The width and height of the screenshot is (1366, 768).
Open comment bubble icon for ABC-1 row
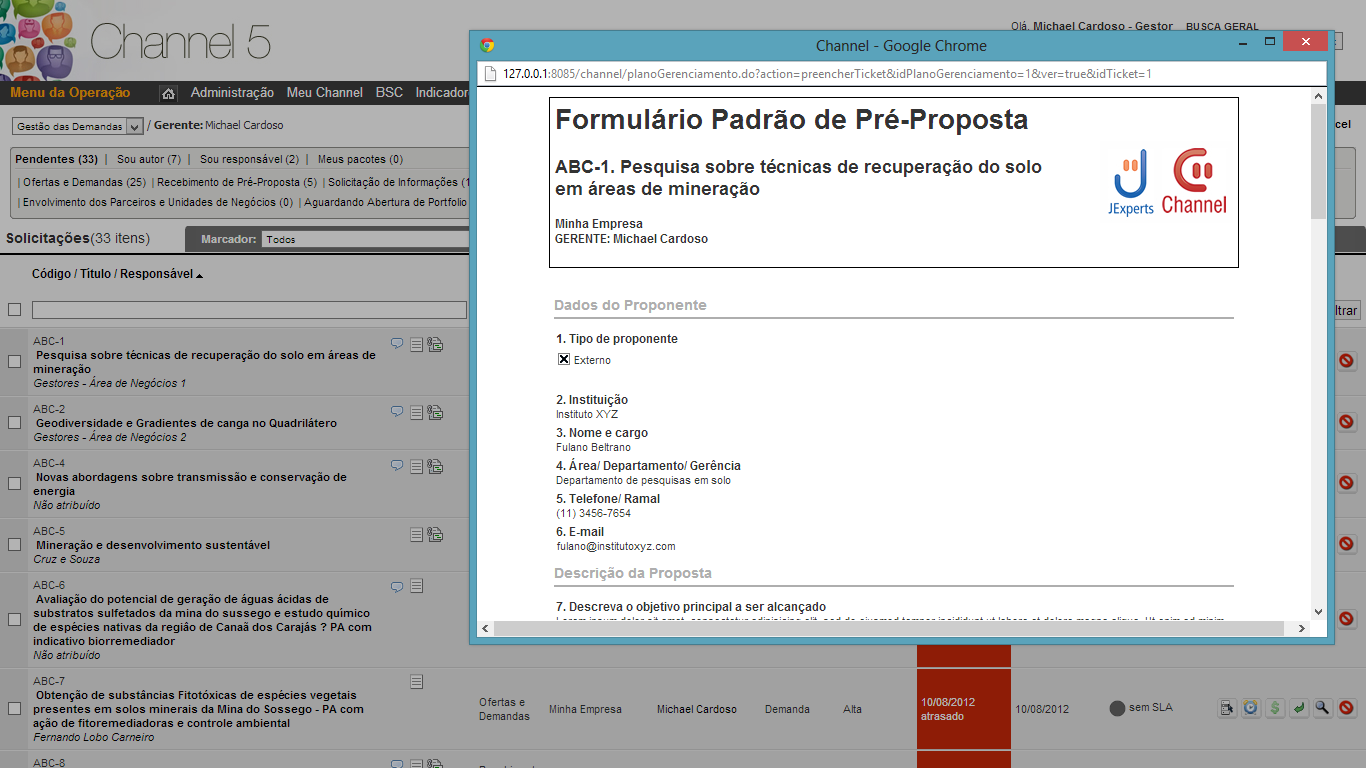[x=397, y=343]
